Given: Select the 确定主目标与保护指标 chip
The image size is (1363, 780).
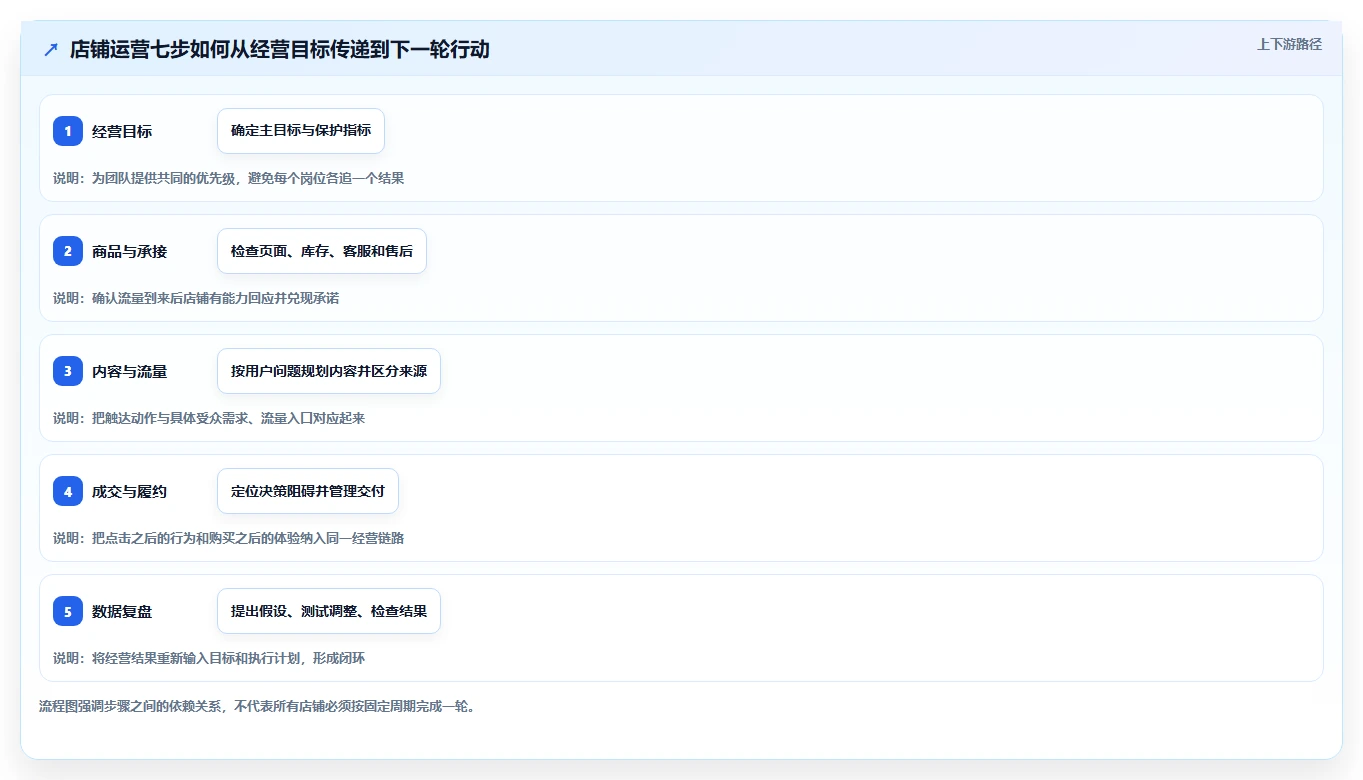Looking at the screenshot, I should tap(301, 131).
